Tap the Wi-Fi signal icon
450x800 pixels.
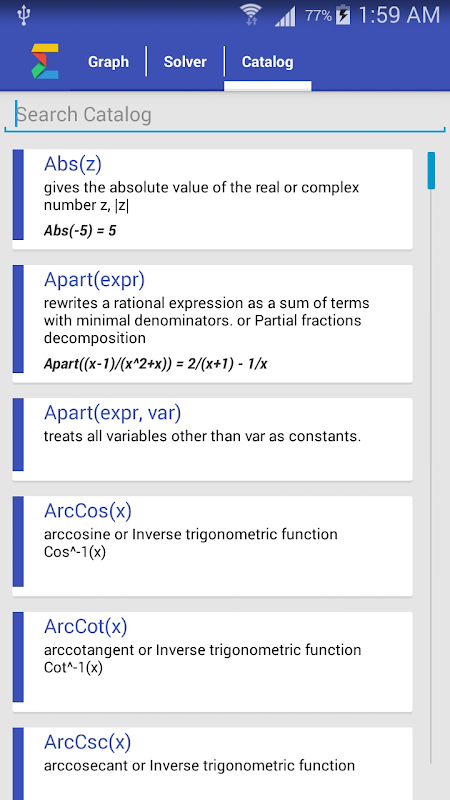(251, 15)
